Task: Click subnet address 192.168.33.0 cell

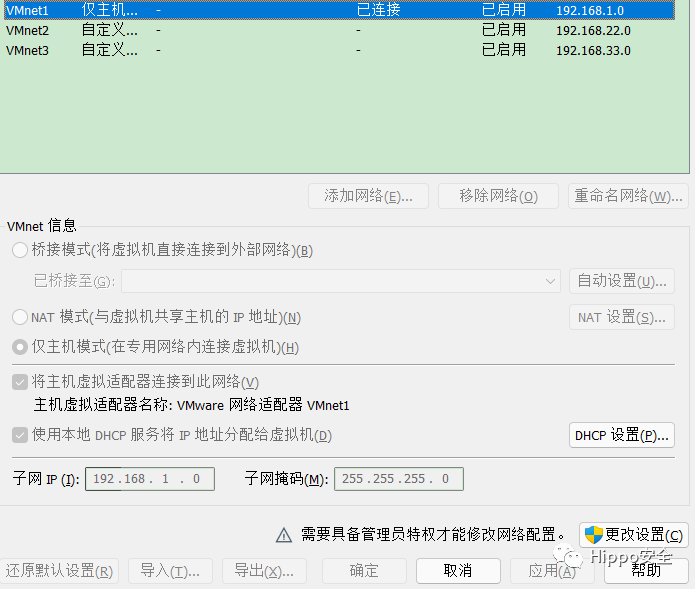Action: click(593, 50)
